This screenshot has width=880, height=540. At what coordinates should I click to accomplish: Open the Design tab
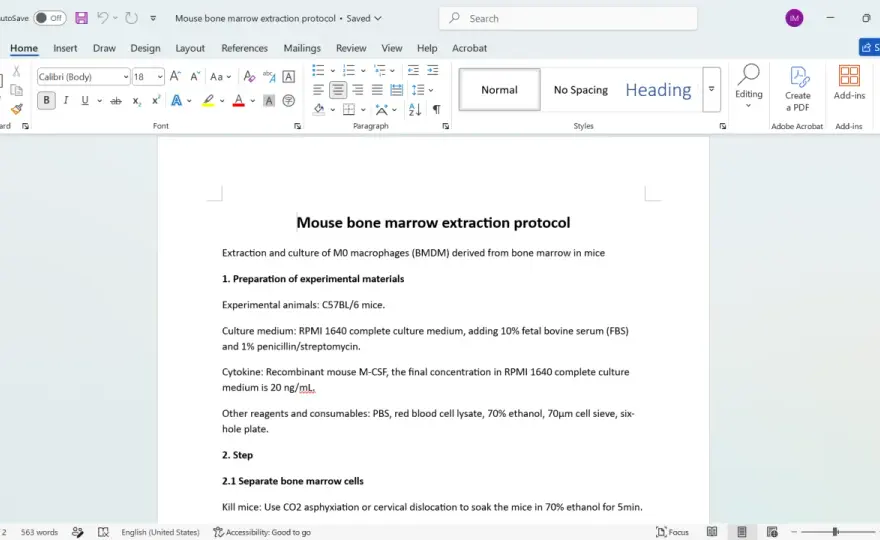click(145, 48)
